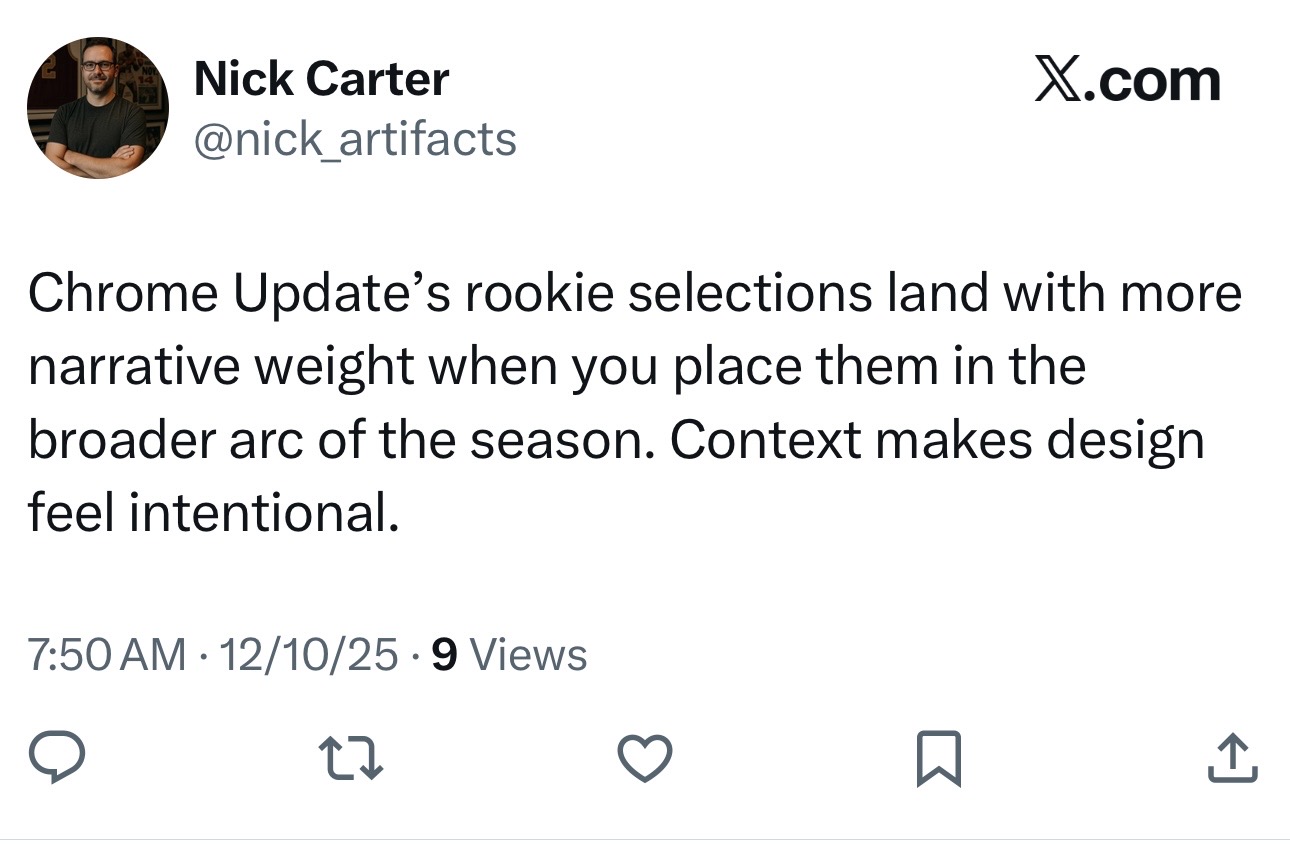The width and height of the screenshot is (1290, 847).
Task: Open the @nick_artifacts handle
Action: [x=355, y=139]
